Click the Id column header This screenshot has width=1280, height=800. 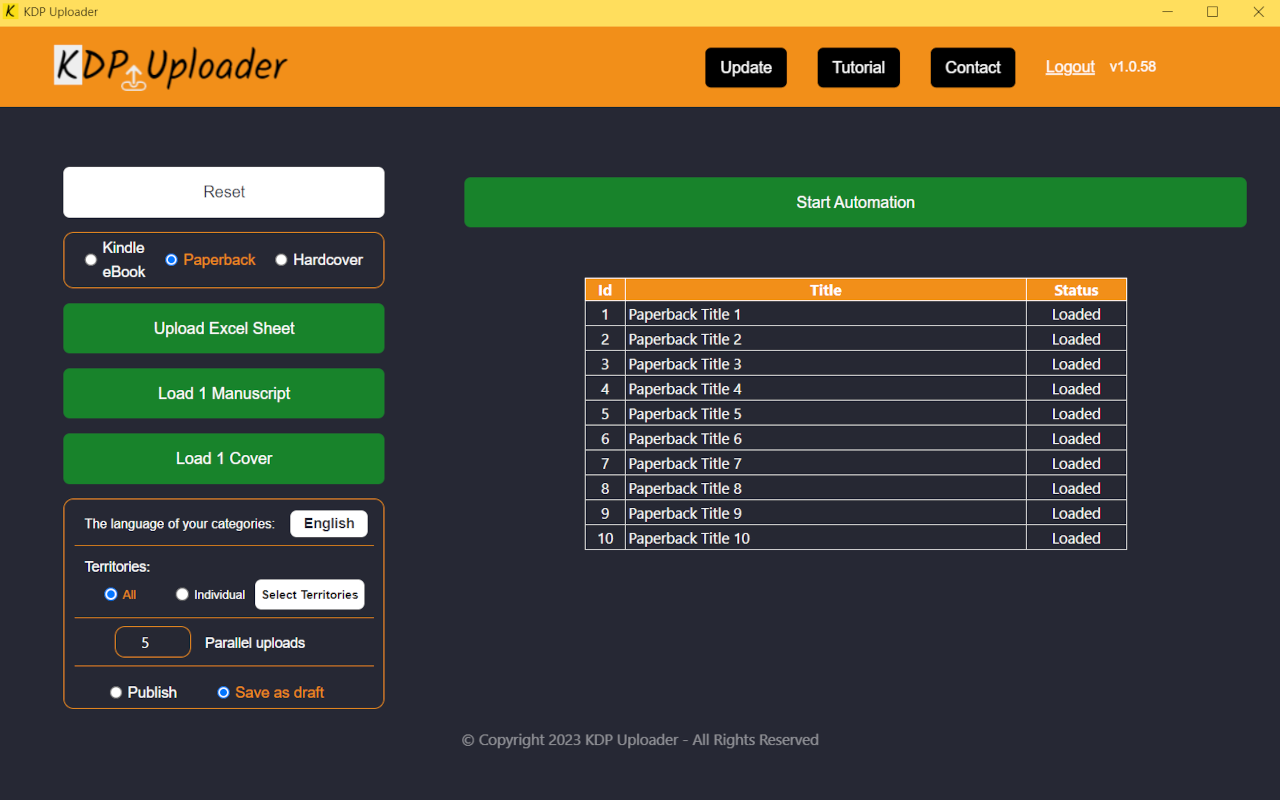pos(605,290)
